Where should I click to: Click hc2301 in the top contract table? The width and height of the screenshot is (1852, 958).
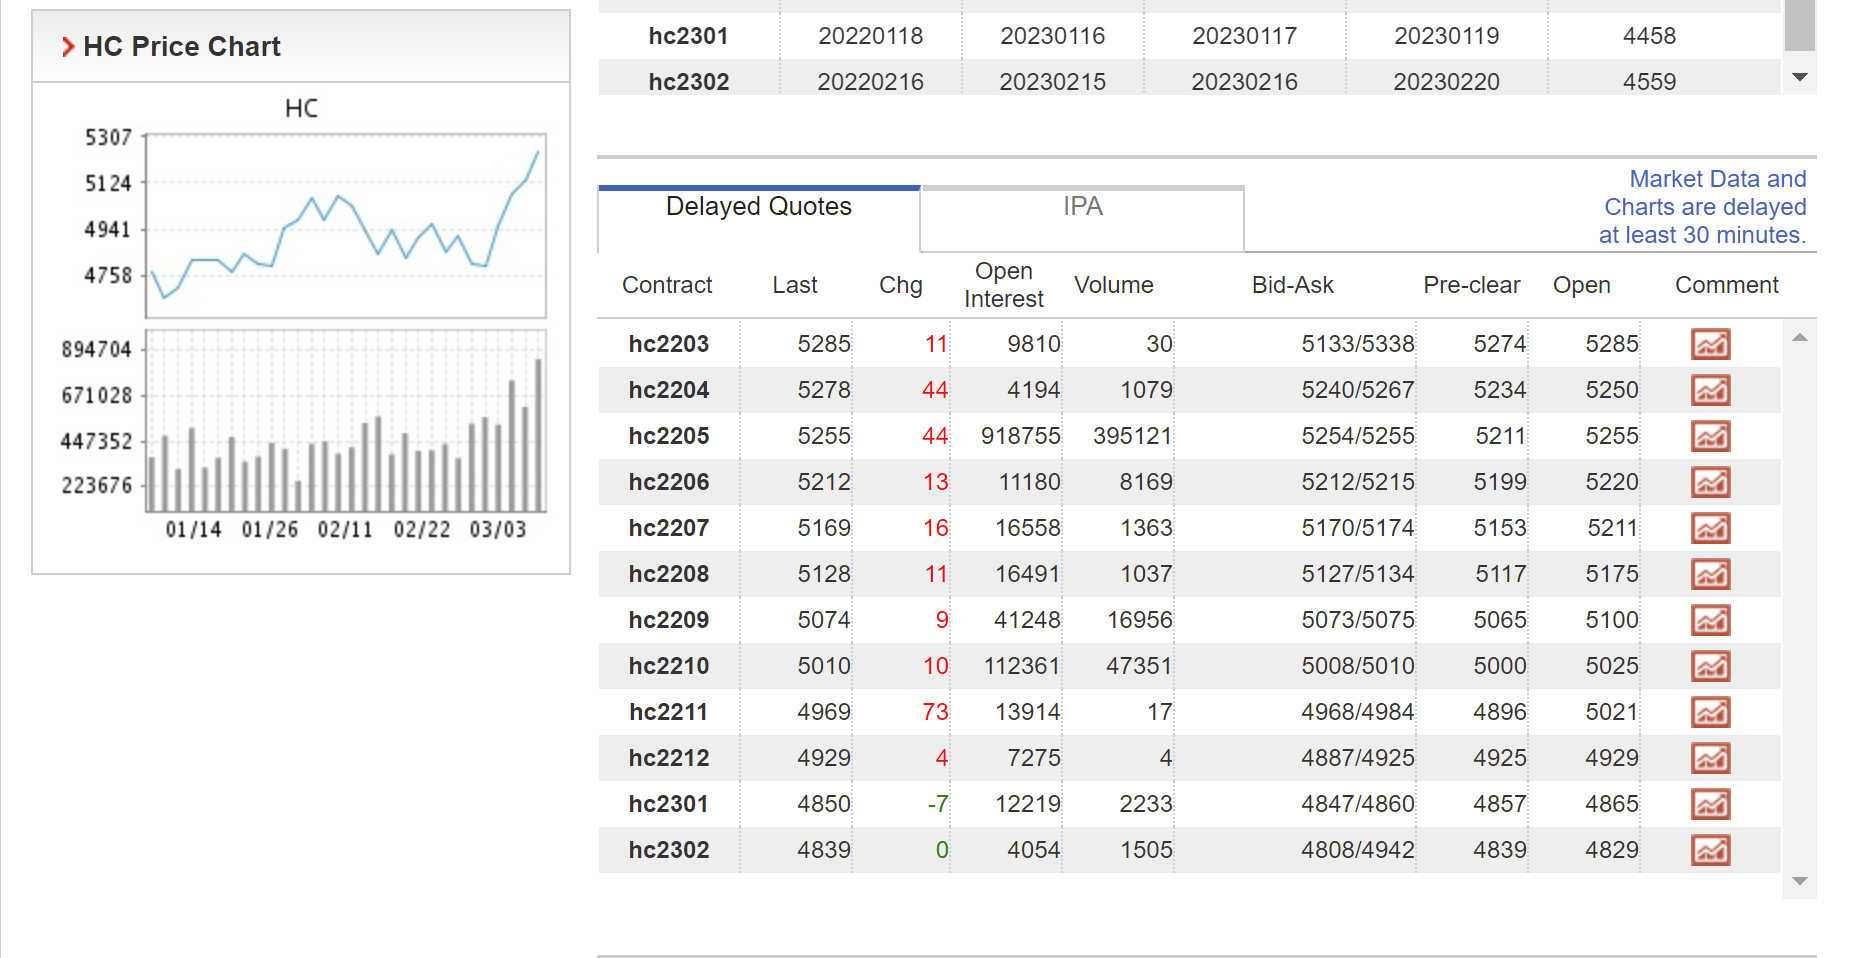689,36
